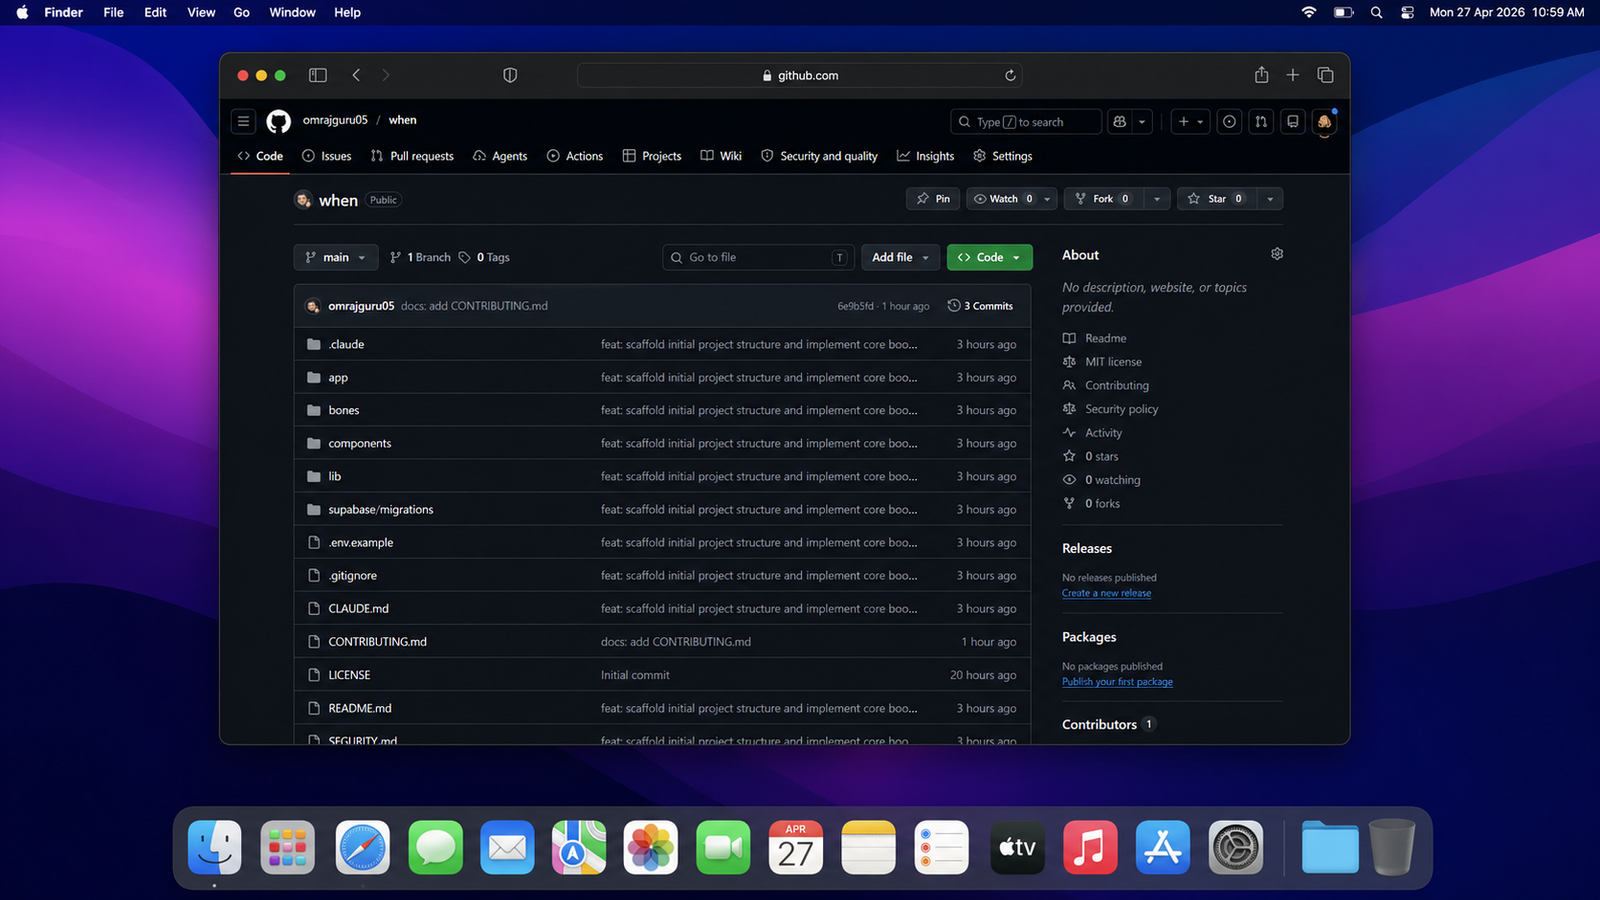
Task: Click the github.com address bar
Action: click(x=800, y=75)
